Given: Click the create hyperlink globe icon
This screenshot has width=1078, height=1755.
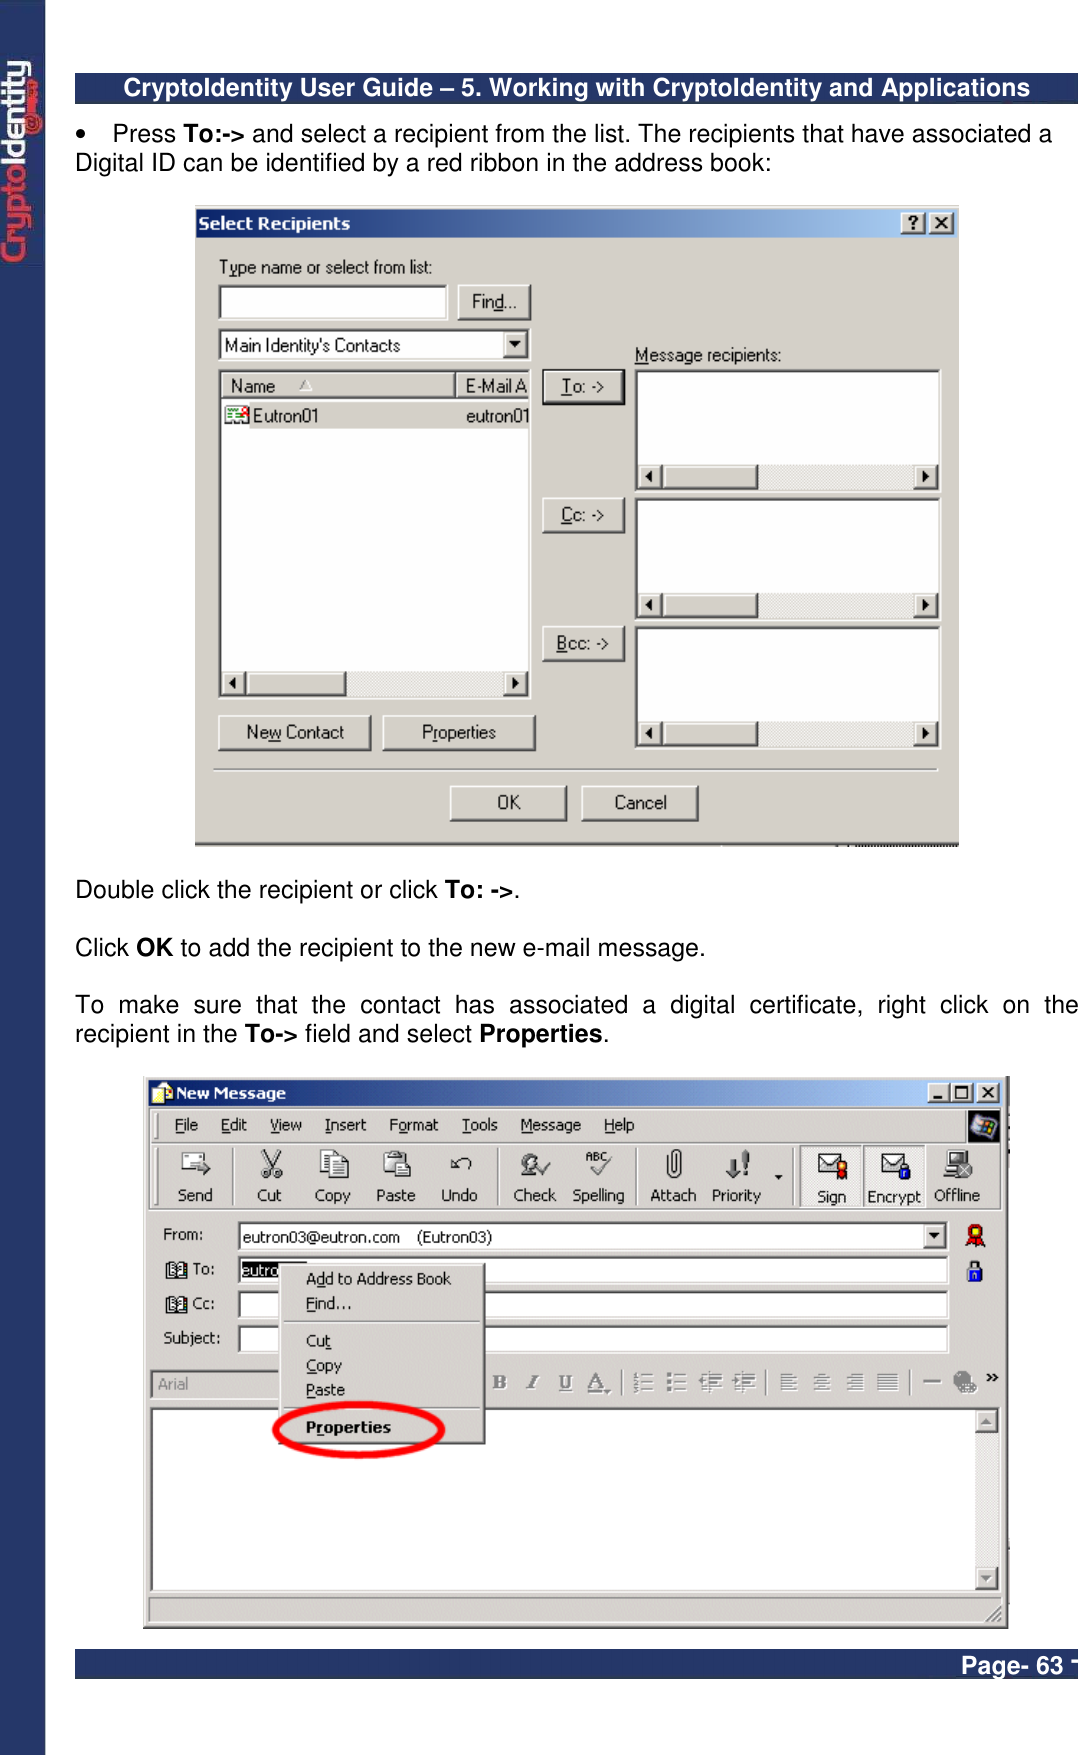Looking at the screenshot, I should (x=965, y=1382).
